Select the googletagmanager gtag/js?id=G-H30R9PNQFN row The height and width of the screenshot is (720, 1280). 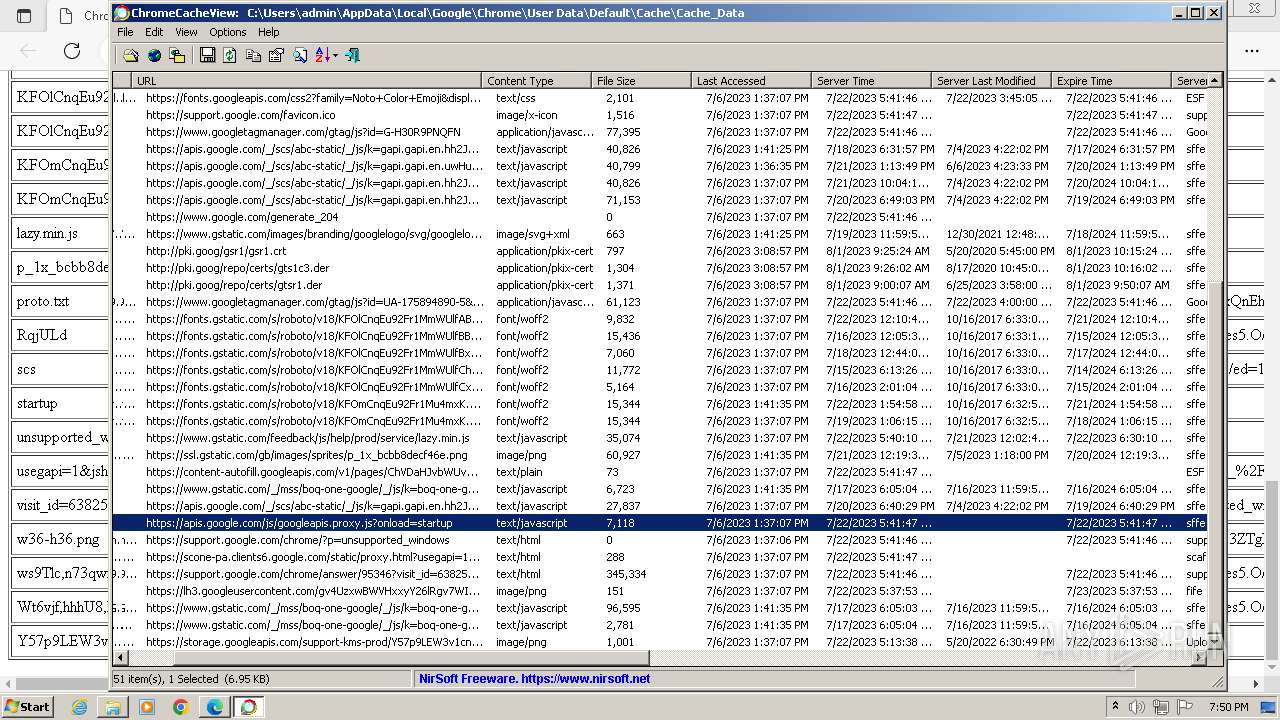tap(660, 132)
